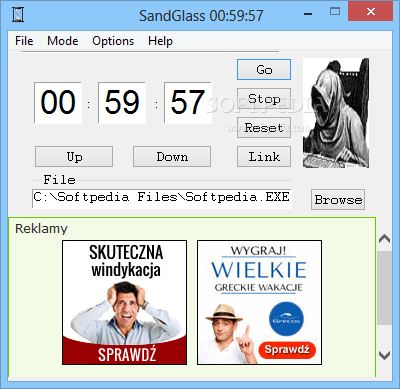
Task: Open the Mode menu
Action: (x=63, y=41)
